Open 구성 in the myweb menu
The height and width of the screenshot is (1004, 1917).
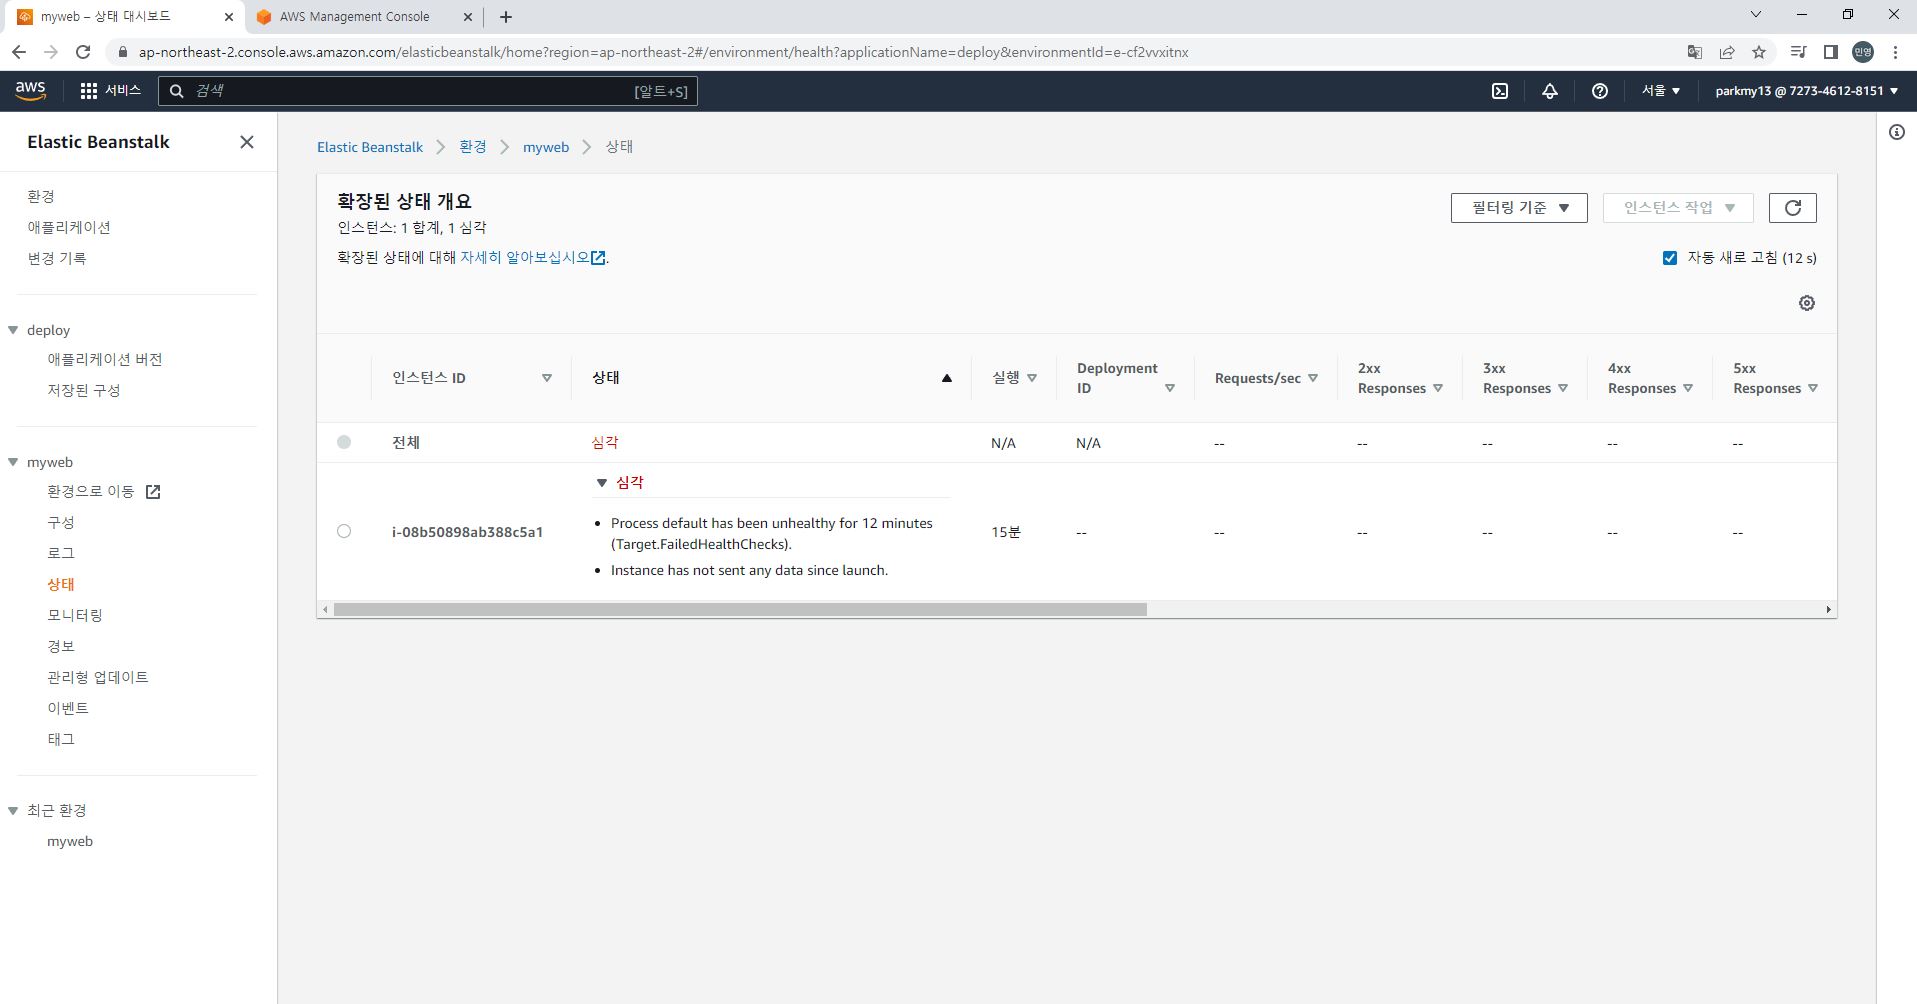[61, 522]
